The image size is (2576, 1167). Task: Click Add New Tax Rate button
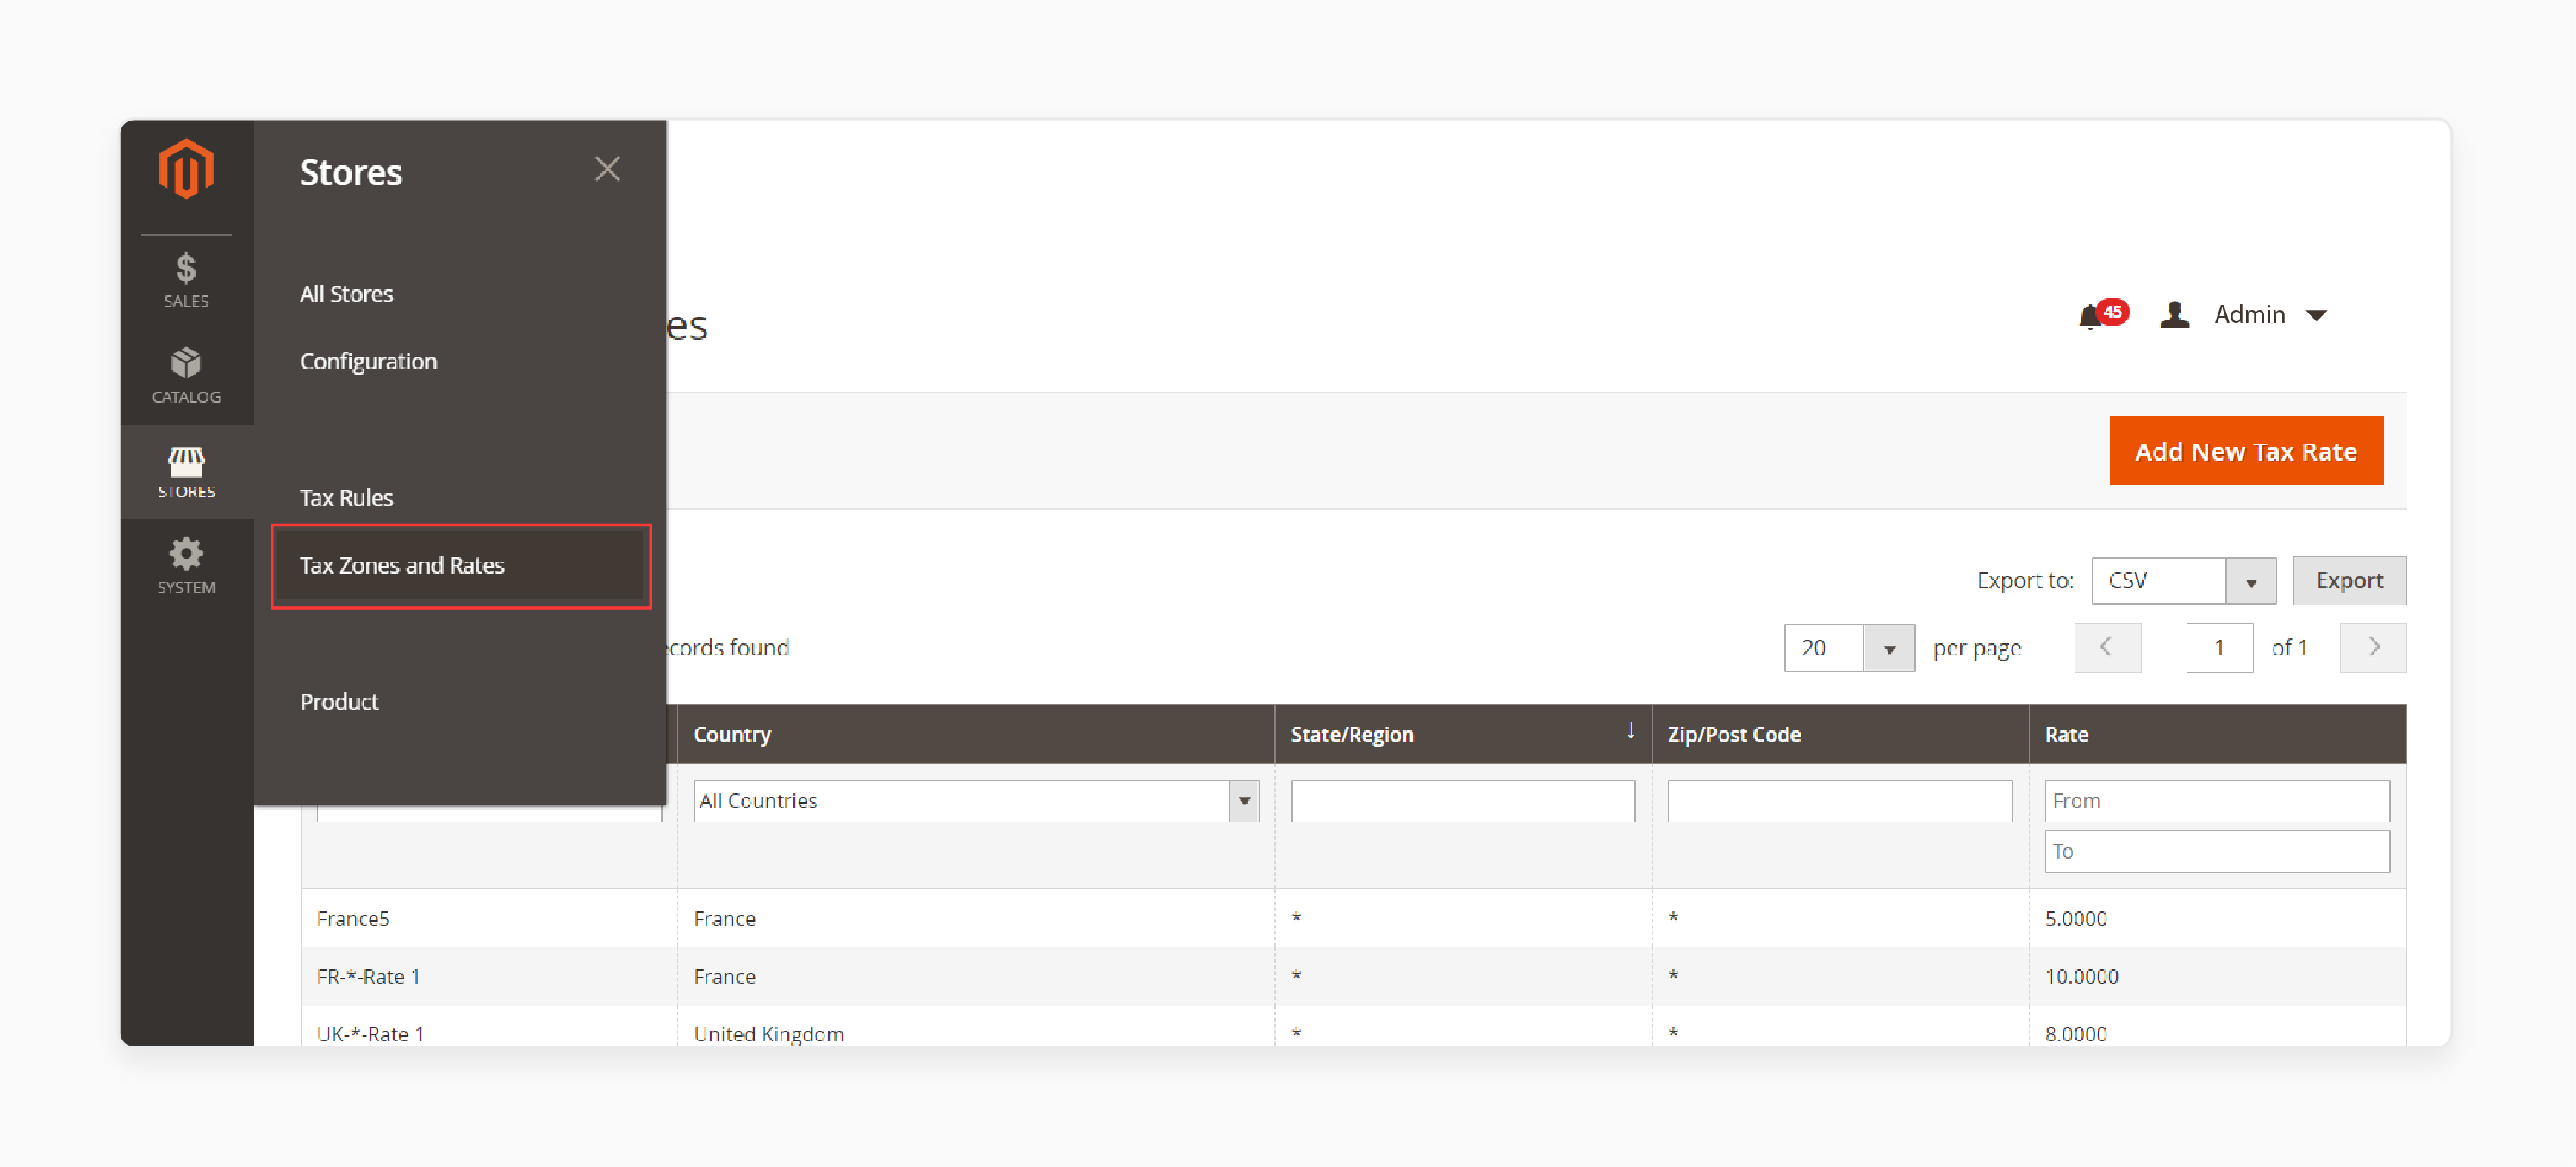[2246, 451]
